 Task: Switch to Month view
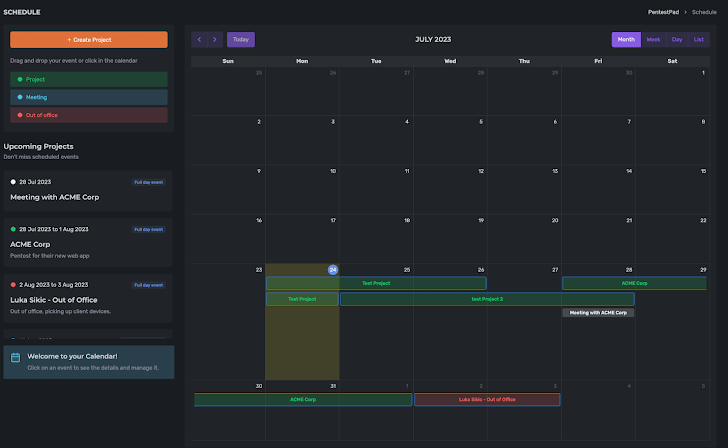[626, 40]
